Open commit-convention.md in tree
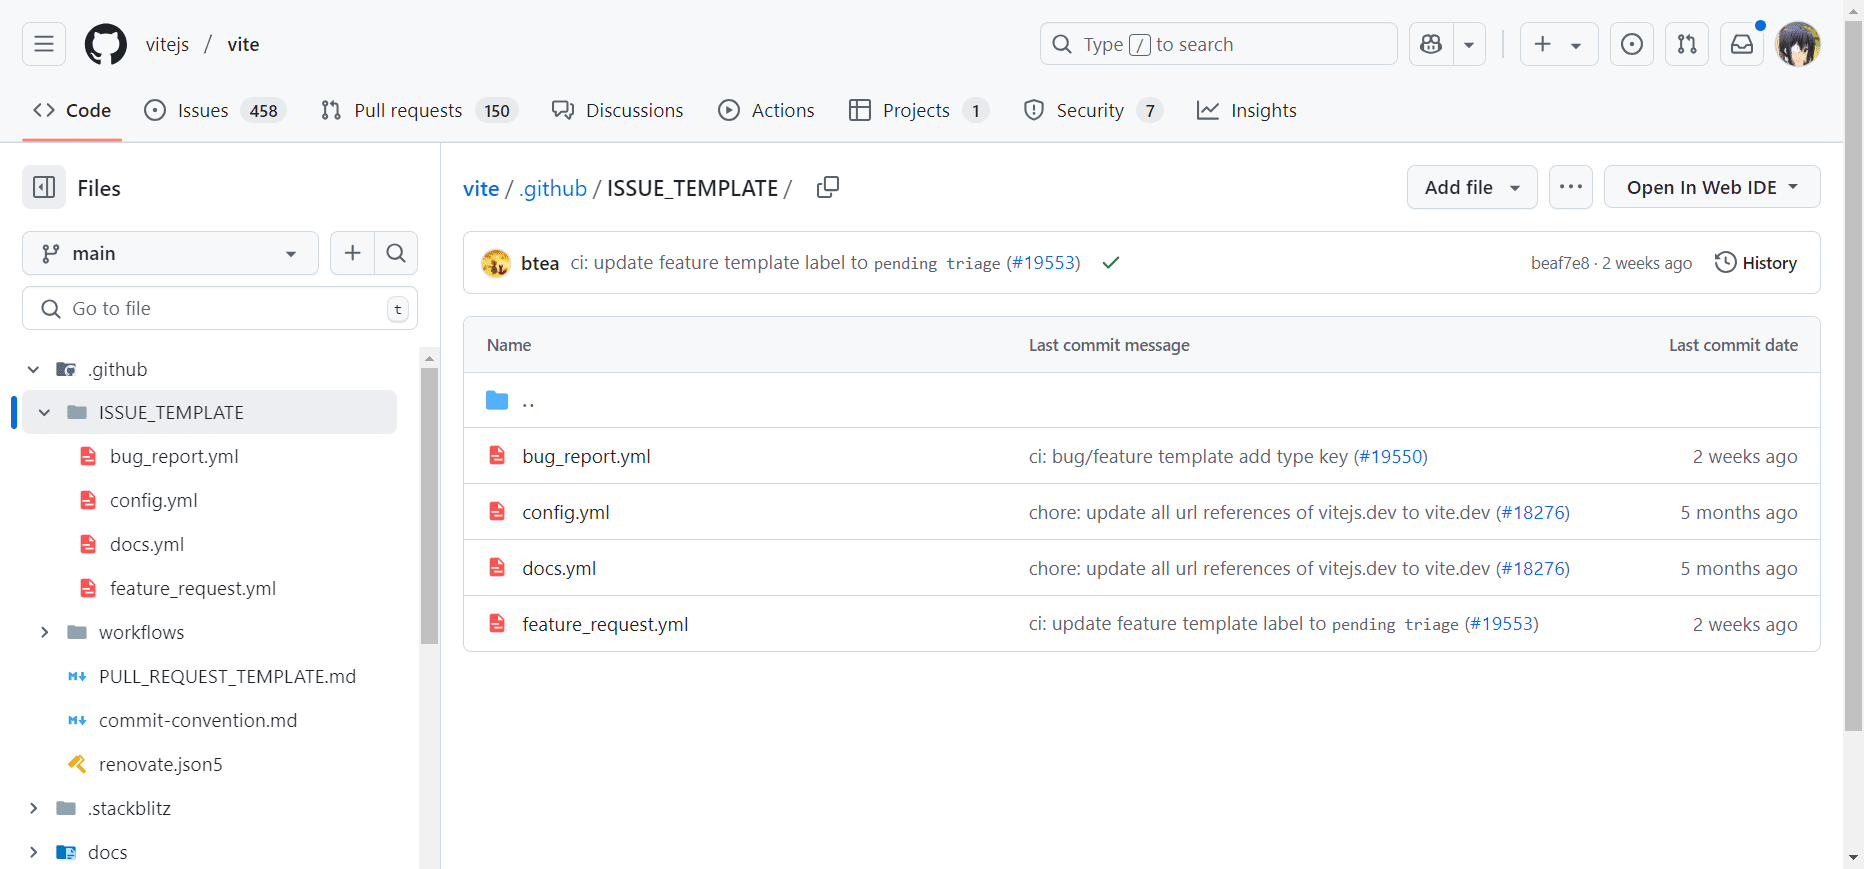The width and height of the screenshot is (1864, 869). (x=198, y=720)
